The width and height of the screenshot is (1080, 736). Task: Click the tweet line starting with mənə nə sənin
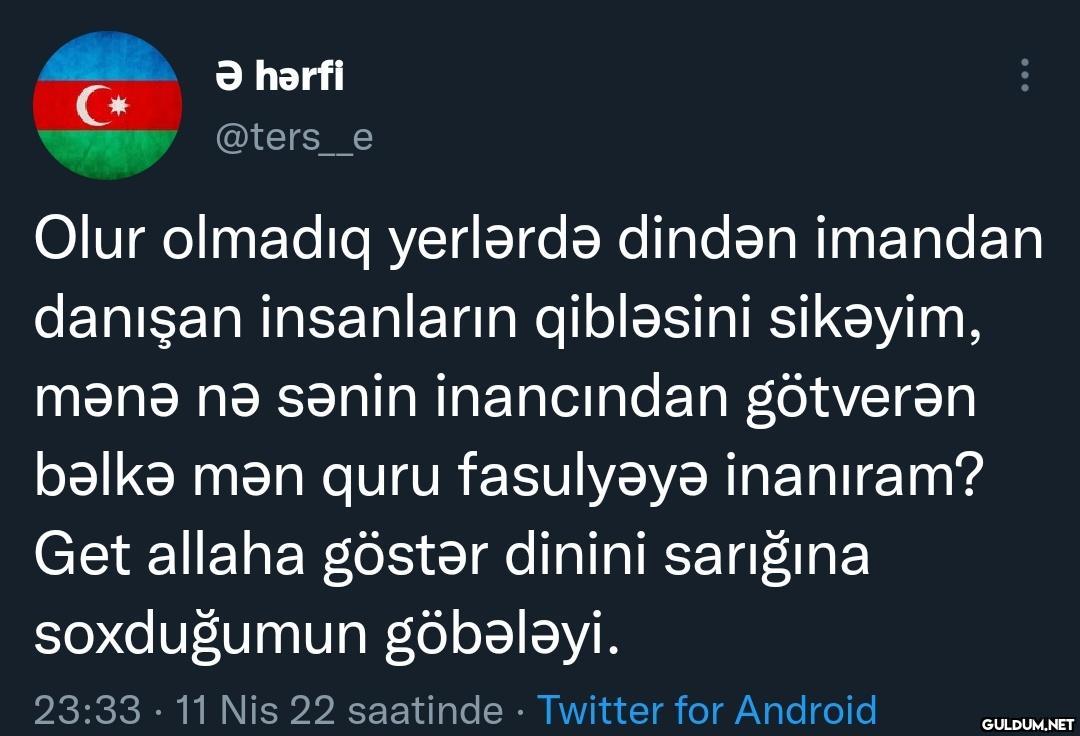click(505, 400)
